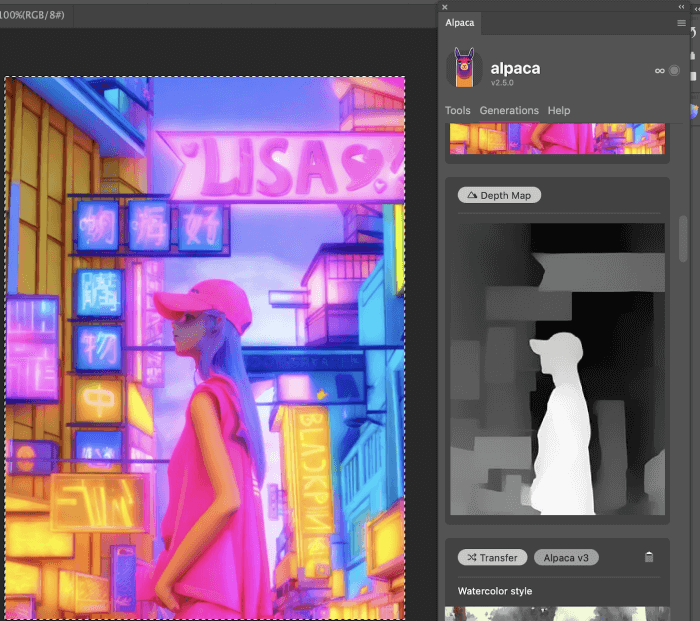Screen dimensions: 700x621
Task: Switch to the Alpaca panel tab
Action: 460,22
